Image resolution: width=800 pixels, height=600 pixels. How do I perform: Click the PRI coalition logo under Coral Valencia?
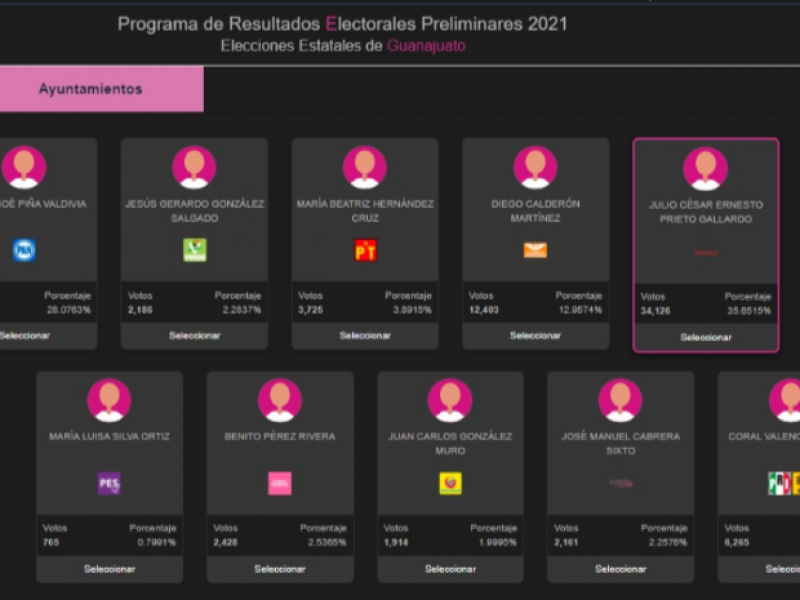coord(784,483)
